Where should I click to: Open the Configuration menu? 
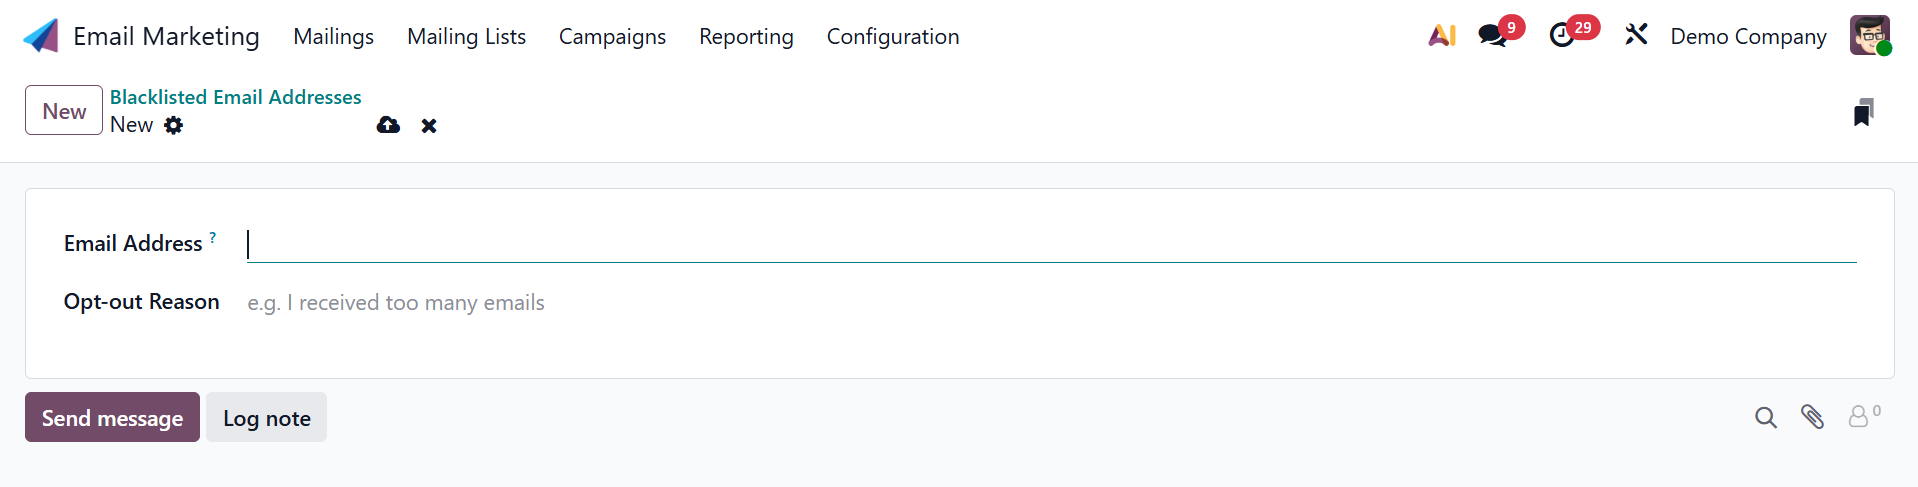click(x=892, y=36)
